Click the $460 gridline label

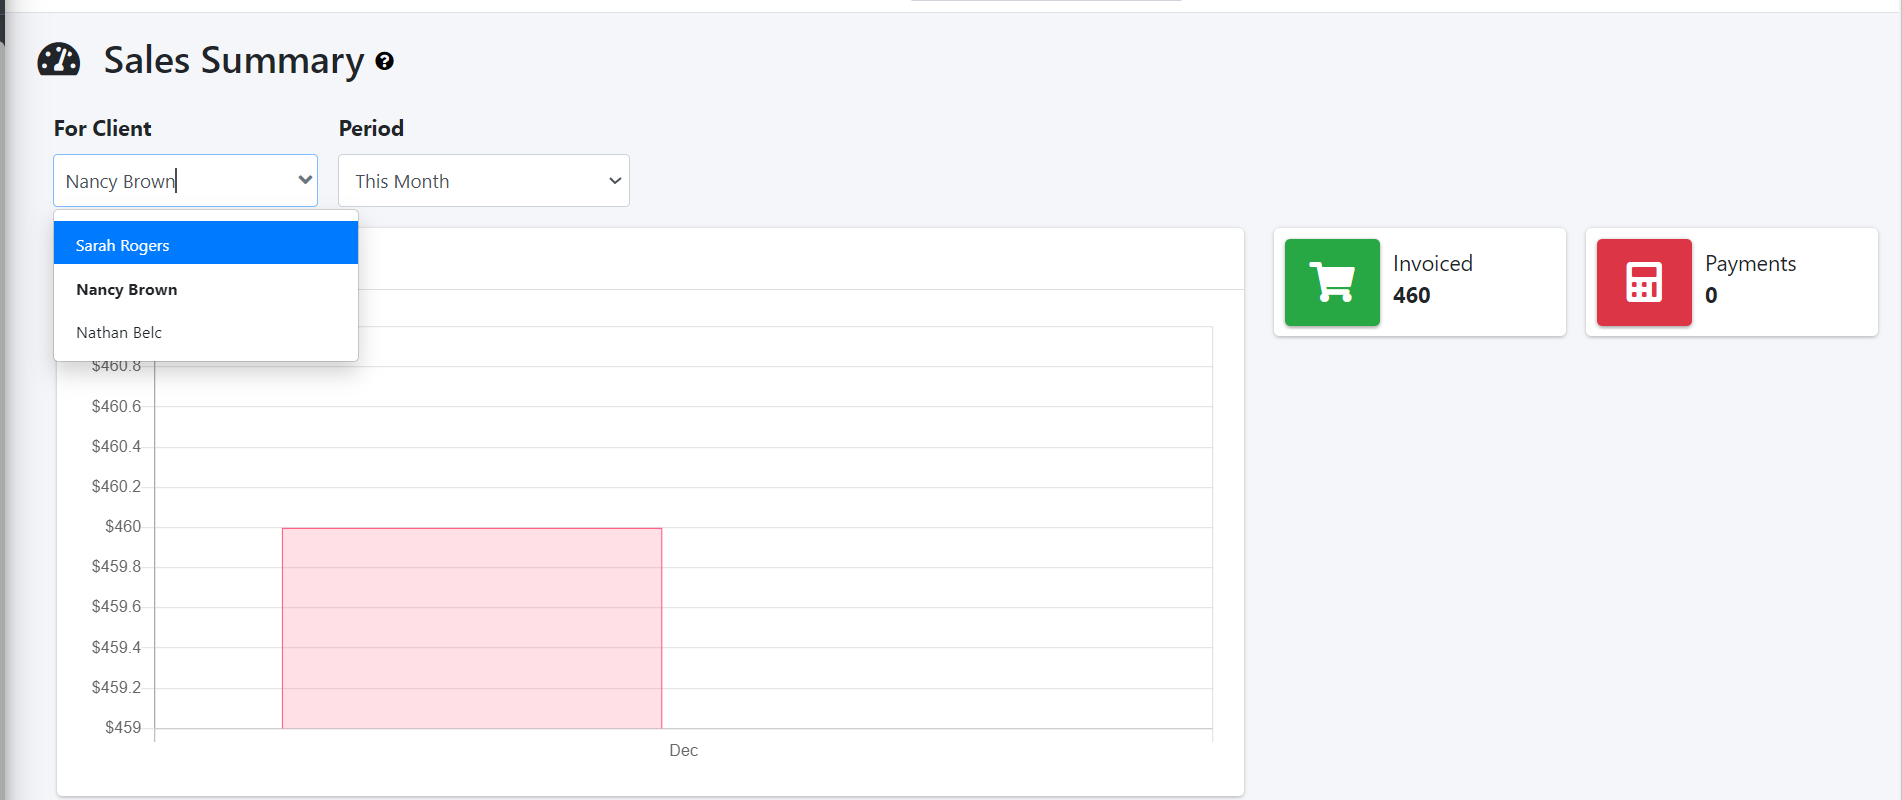click(121, 526)
